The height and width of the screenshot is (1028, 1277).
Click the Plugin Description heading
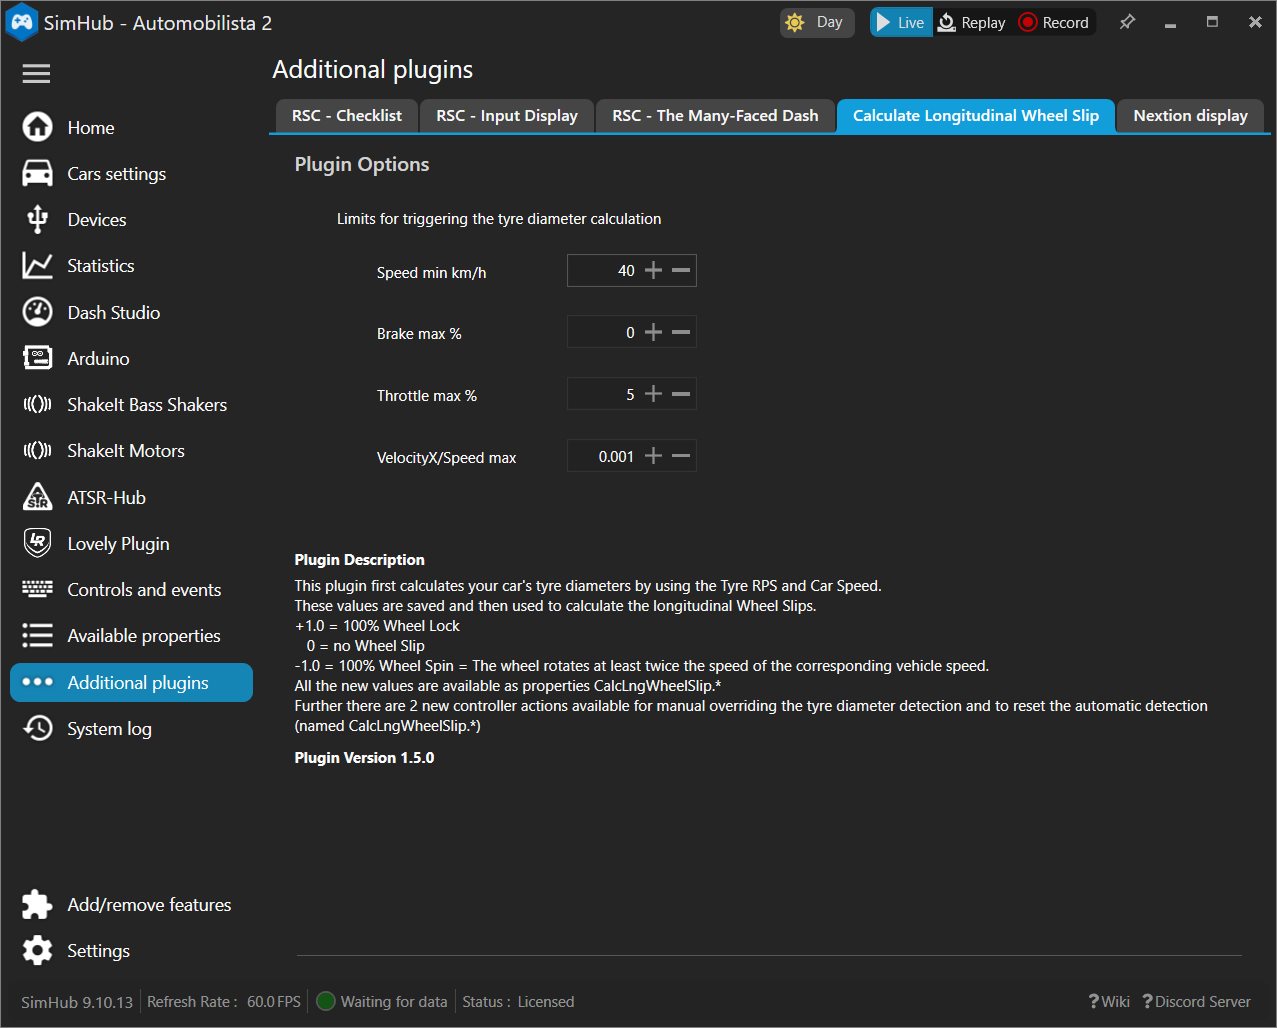[x=359, y=559]
